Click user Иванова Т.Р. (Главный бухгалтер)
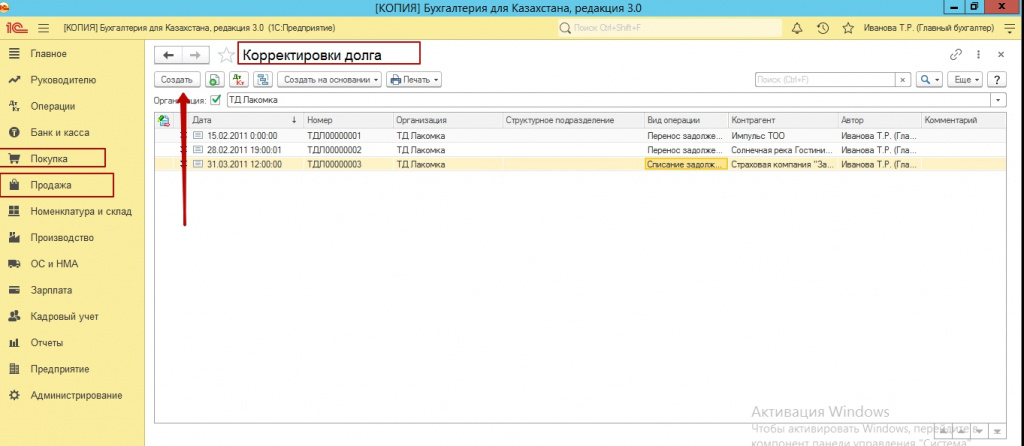The width and height of the screenshot is (1024, 446). pos(929,28)
